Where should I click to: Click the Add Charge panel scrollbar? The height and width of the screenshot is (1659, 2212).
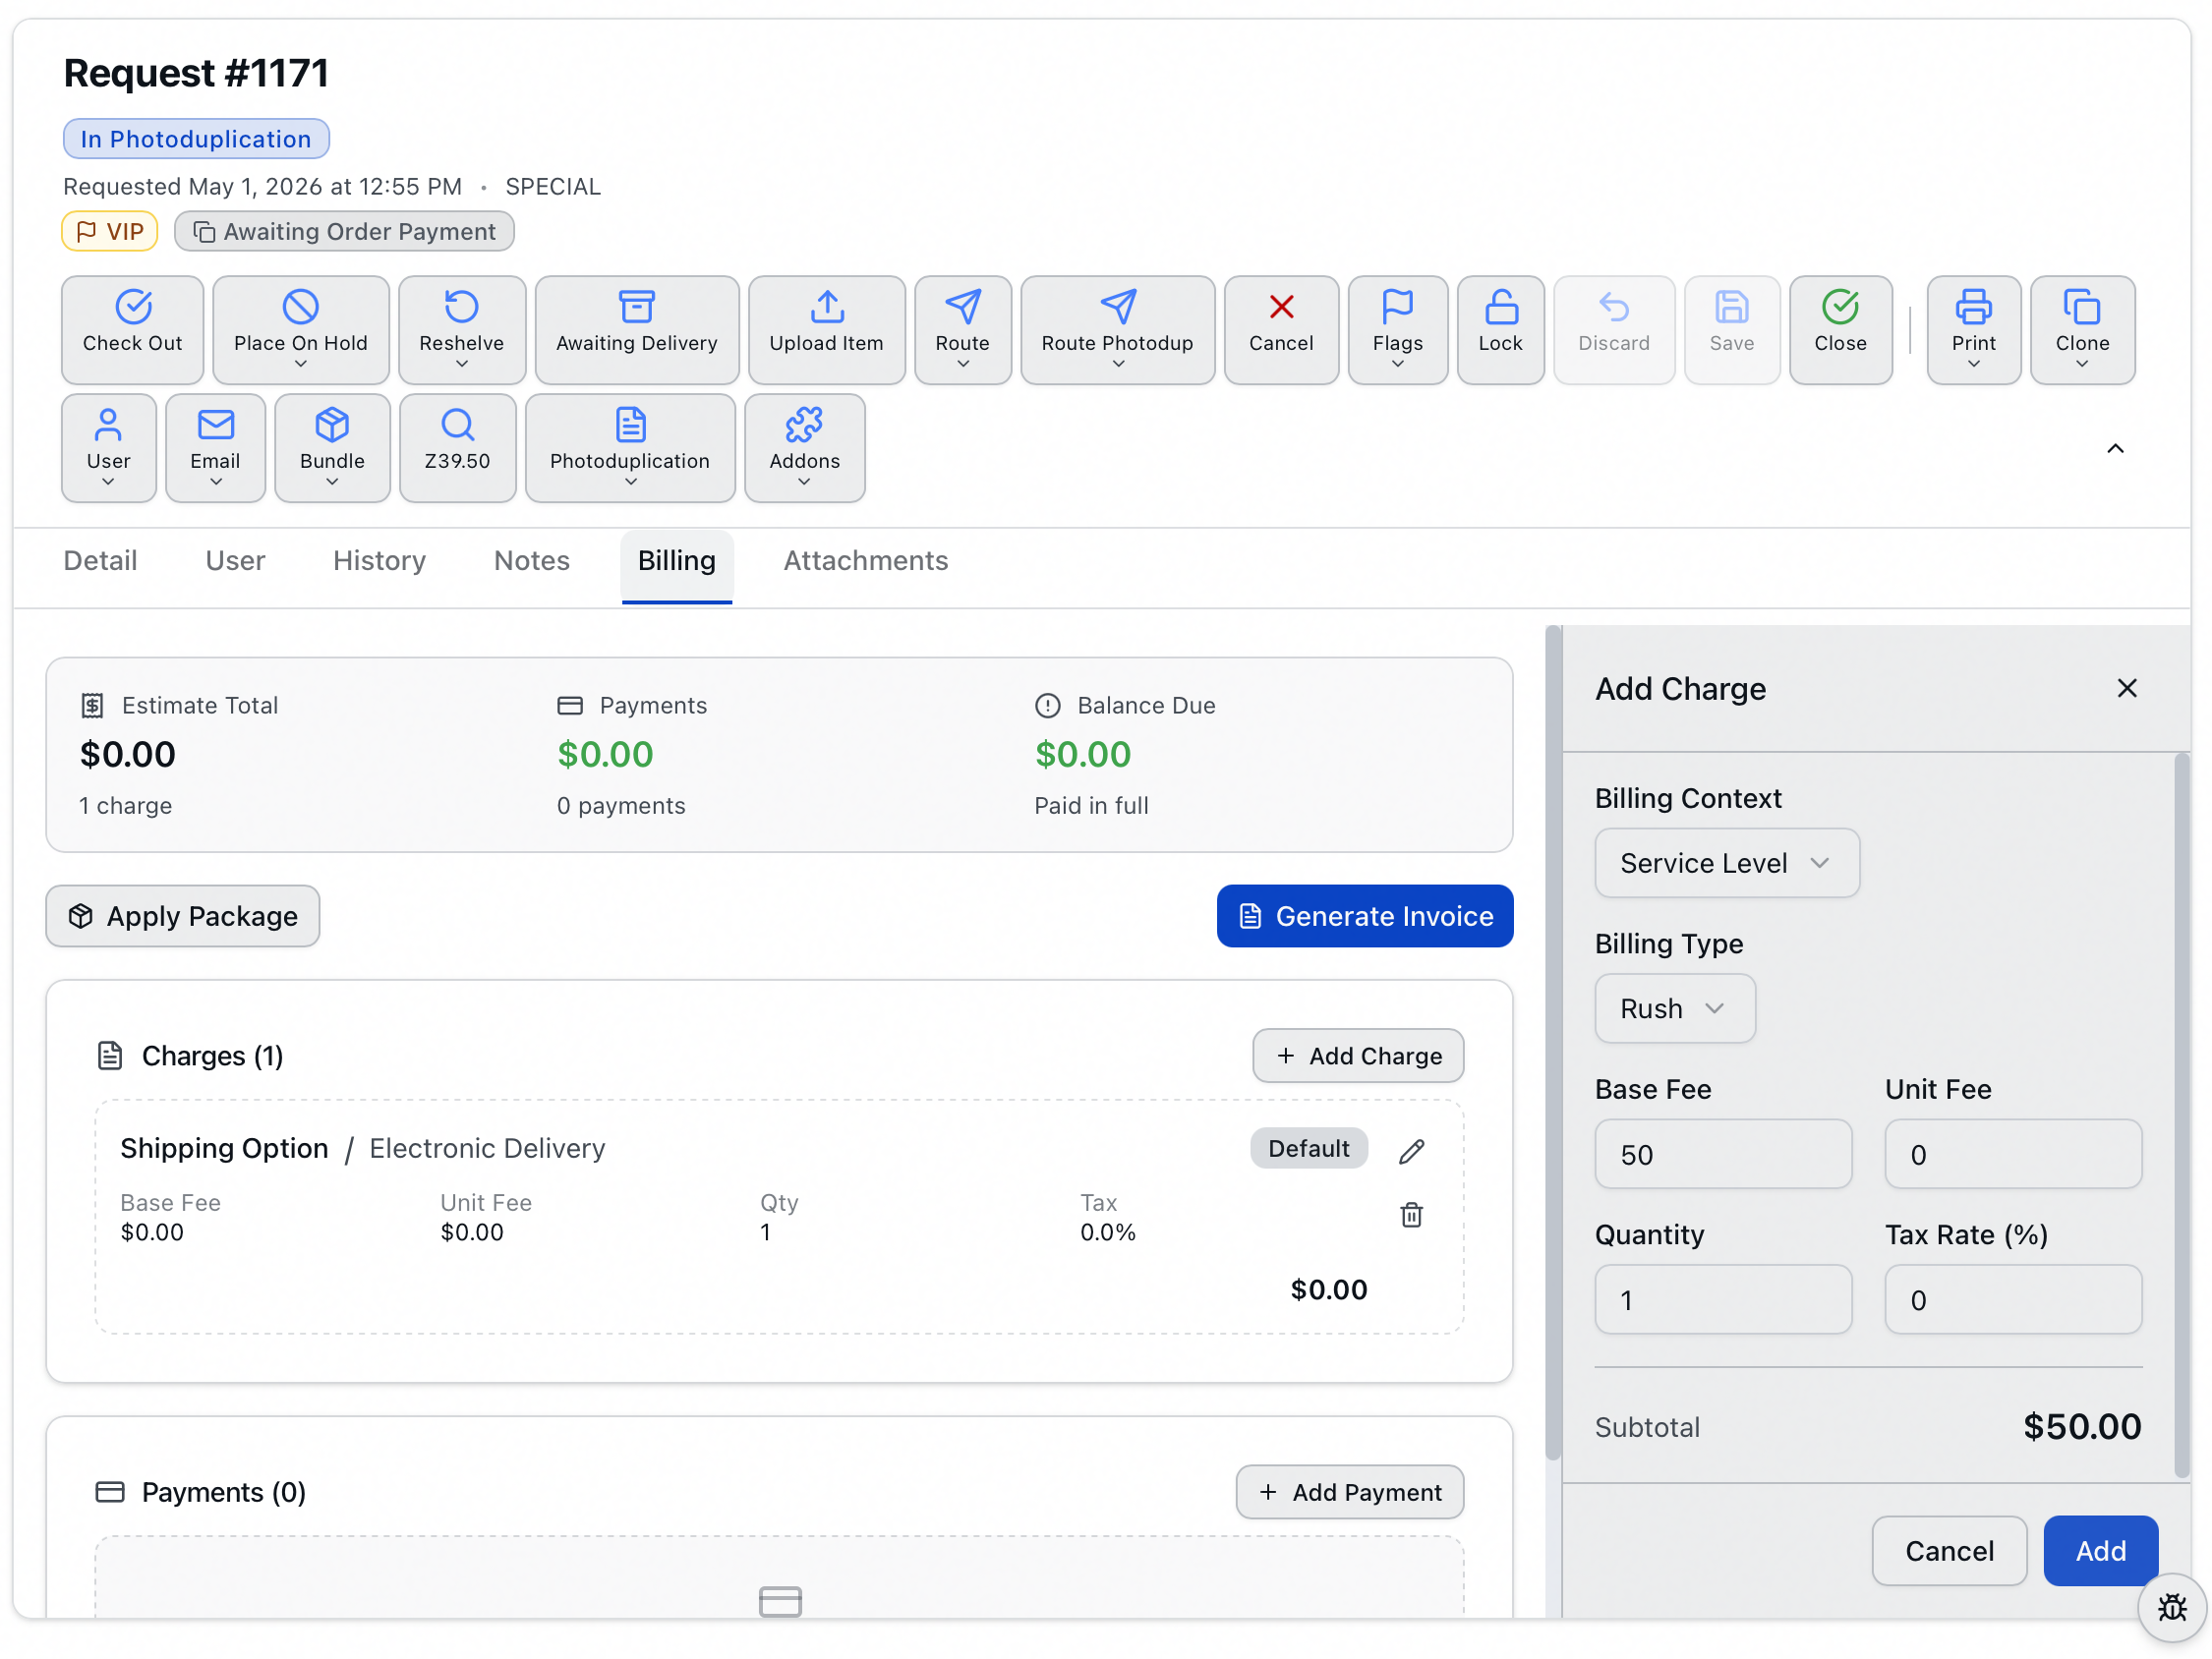(2181, 1115)
